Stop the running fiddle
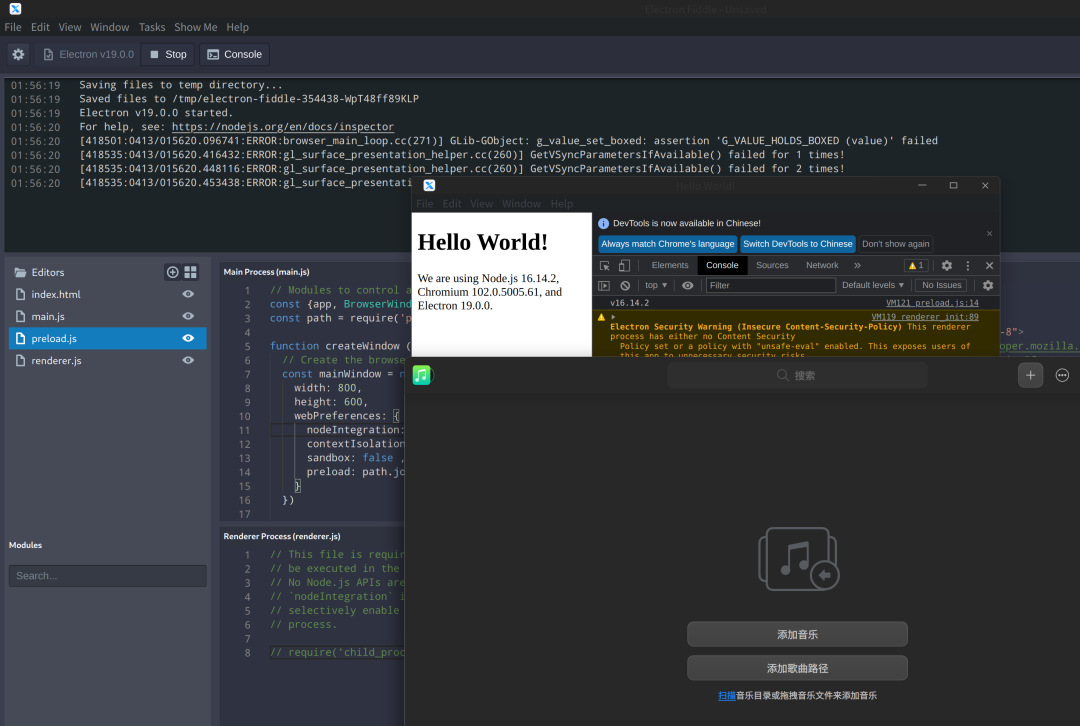The image size is (1080, 726). [x=168, y=54]
